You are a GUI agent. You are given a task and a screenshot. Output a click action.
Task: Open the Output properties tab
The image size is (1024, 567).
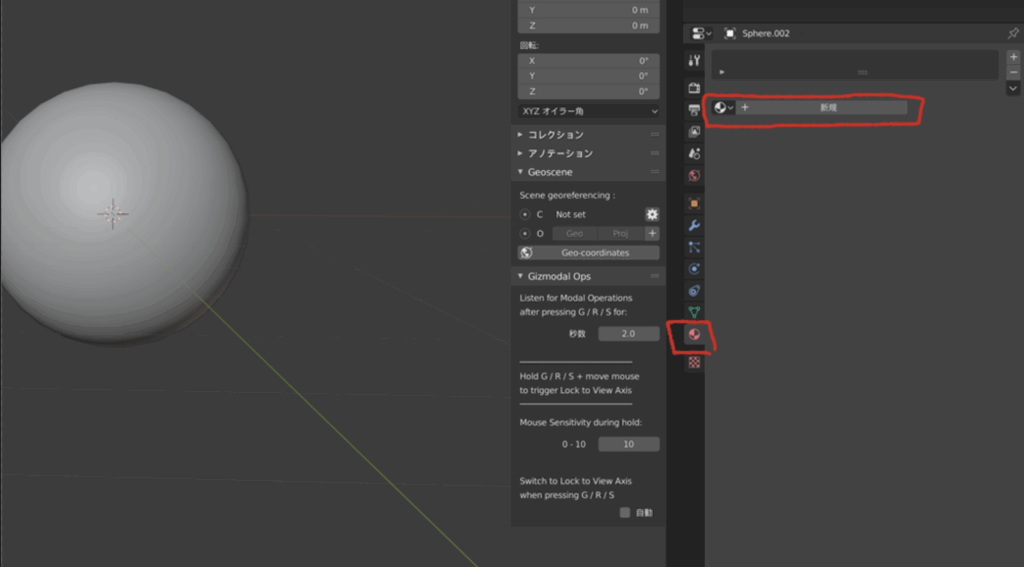(x=694, y=109)
